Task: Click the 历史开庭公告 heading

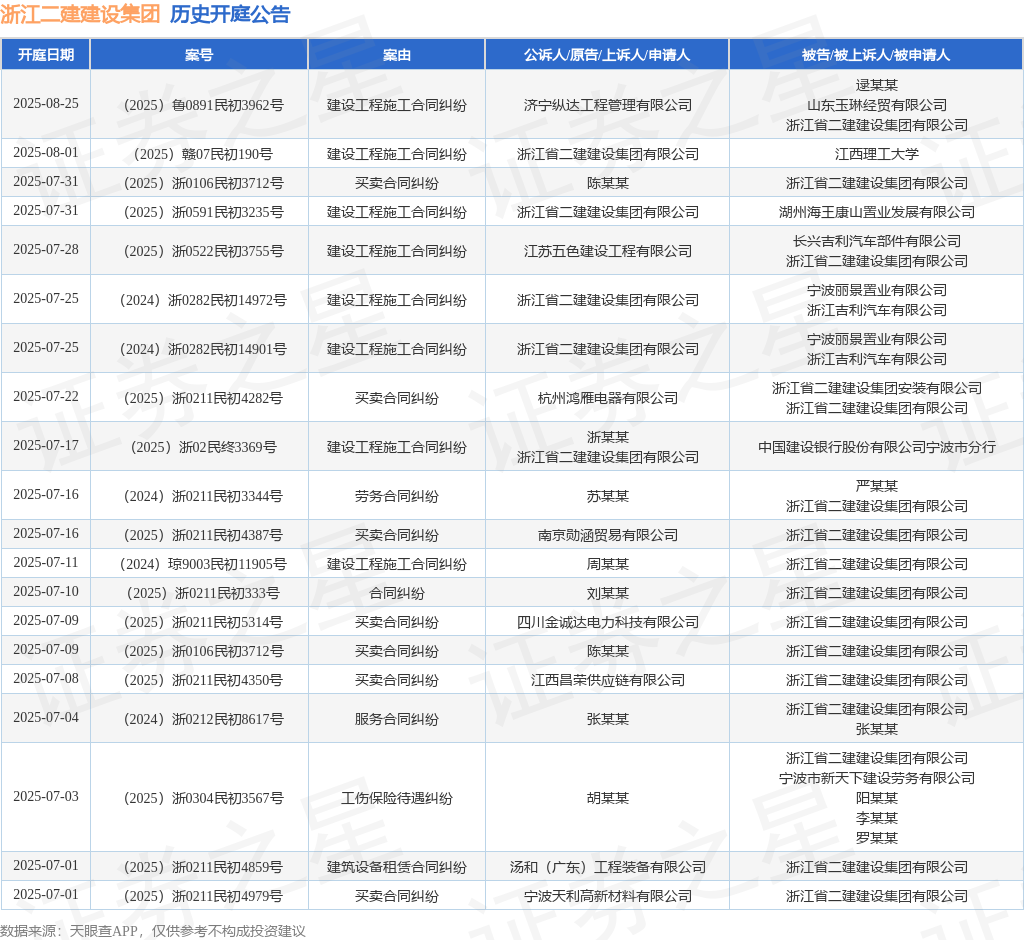Action: 230,14
